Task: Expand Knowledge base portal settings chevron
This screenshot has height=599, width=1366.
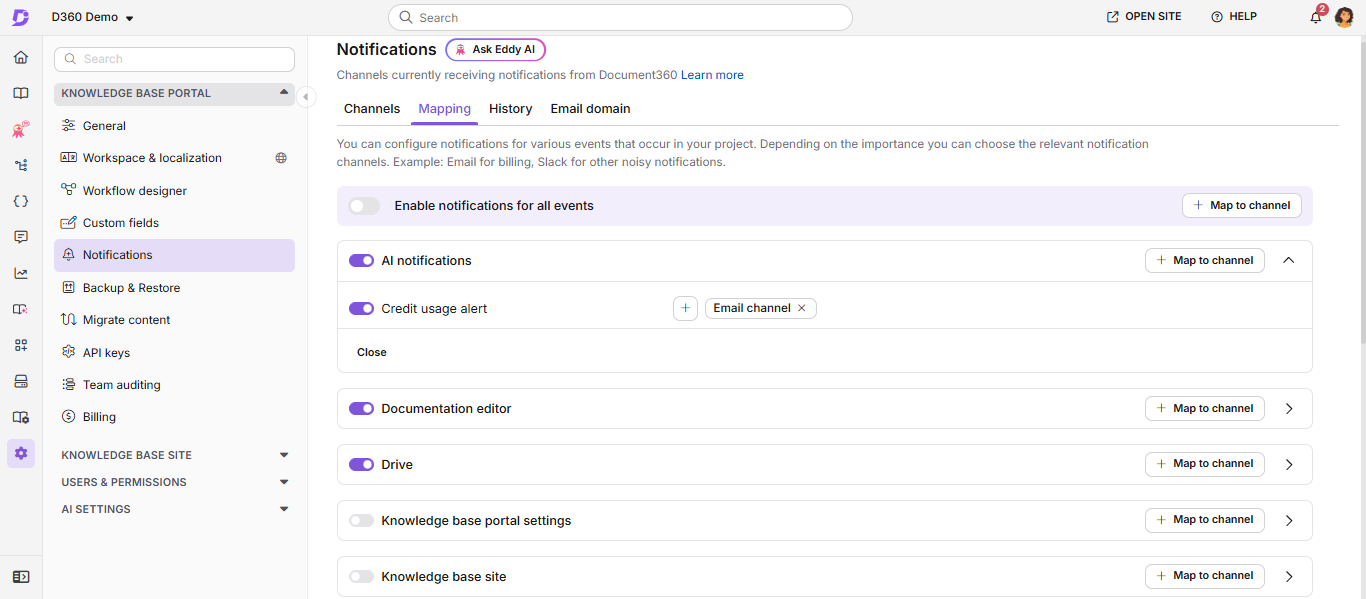Action: (x=1289, y=521)
